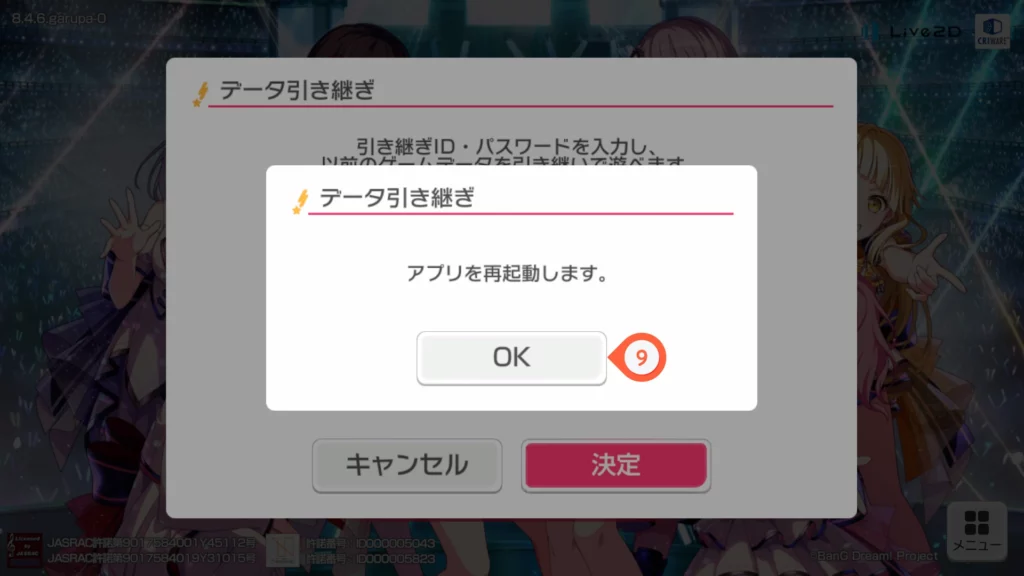Click the message アプリを再起動します。
This screenshot has width=1024, height=576.
[507, 273]
